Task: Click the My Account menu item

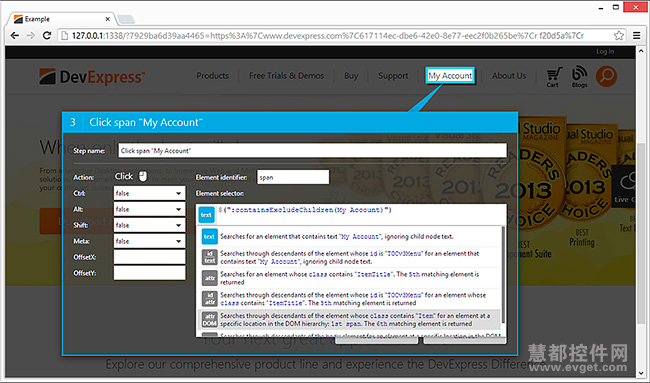Action: point(450,76)
